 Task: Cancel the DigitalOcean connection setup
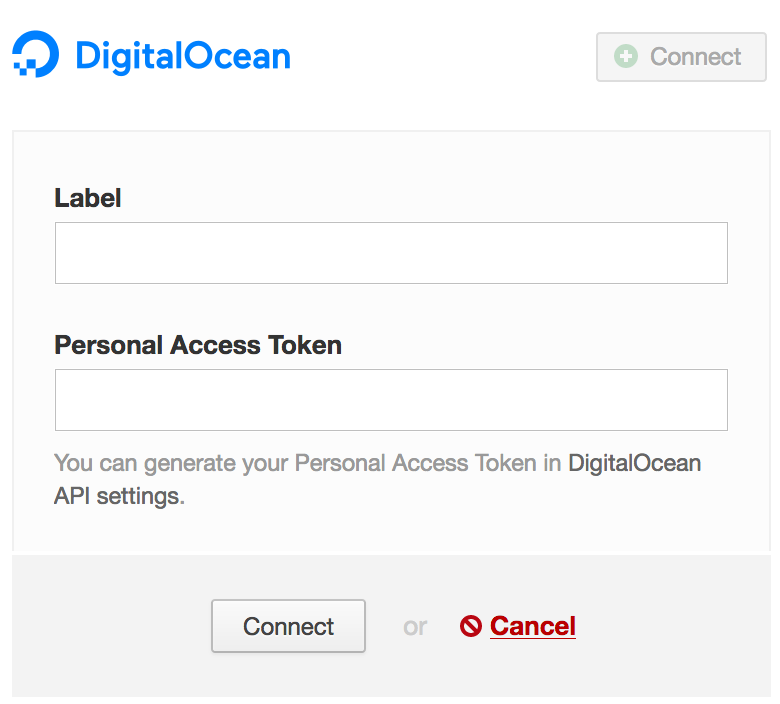[x=533, y=626]
